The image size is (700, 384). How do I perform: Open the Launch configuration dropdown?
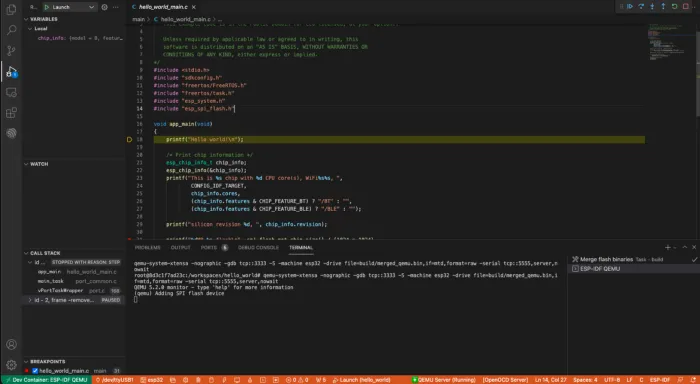(x=70, y=7)
